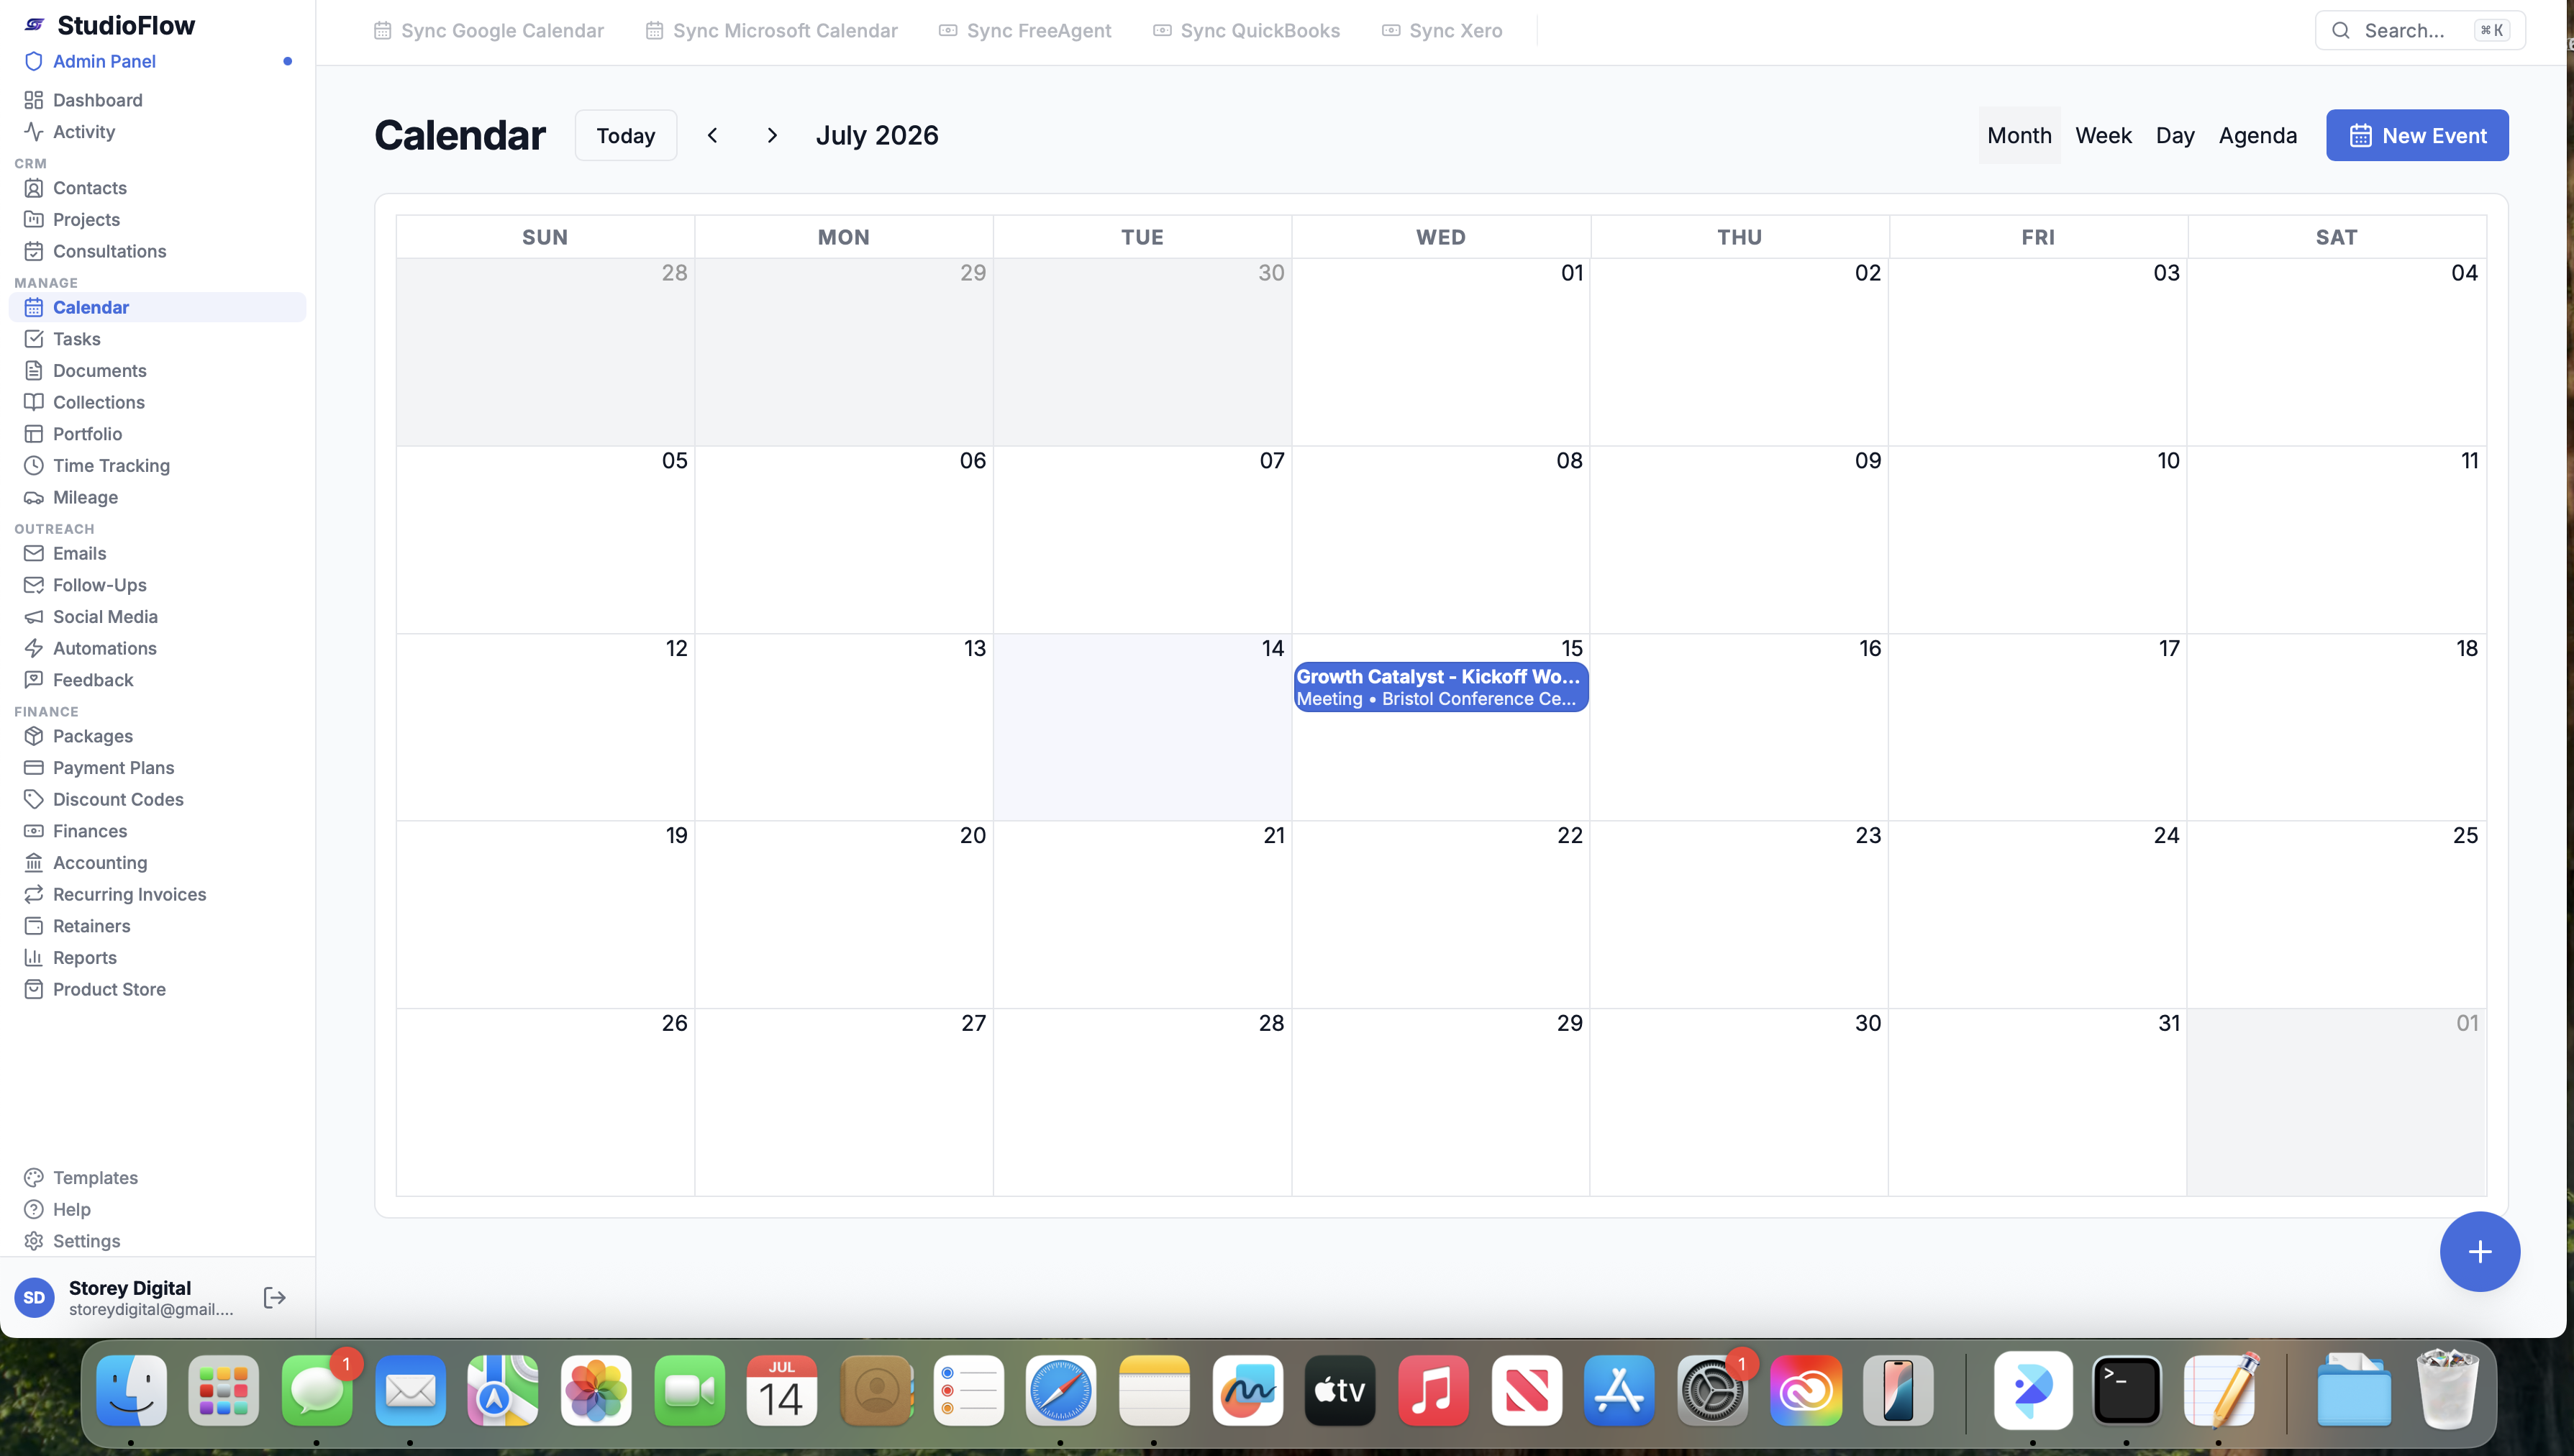Select July 14 day cell
Viewport: 2574px width, 1456px height.
click(1142, 727)
